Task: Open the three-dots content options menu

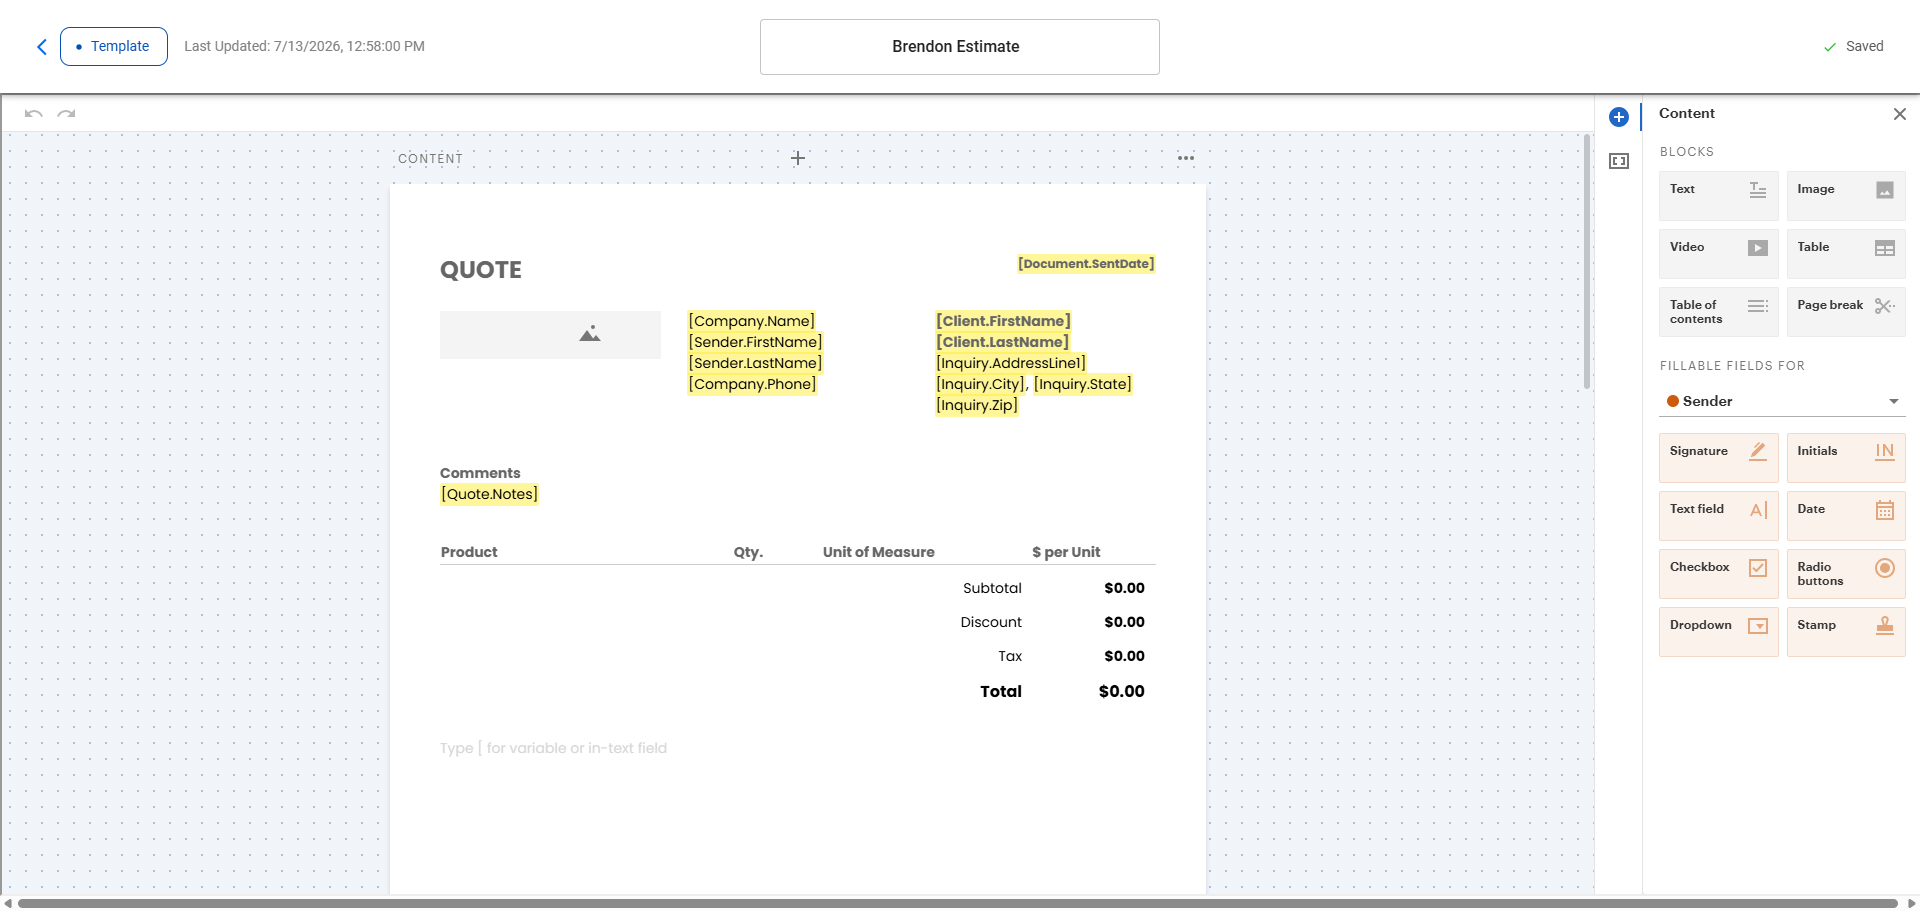Action: (x=1186, y=158)
